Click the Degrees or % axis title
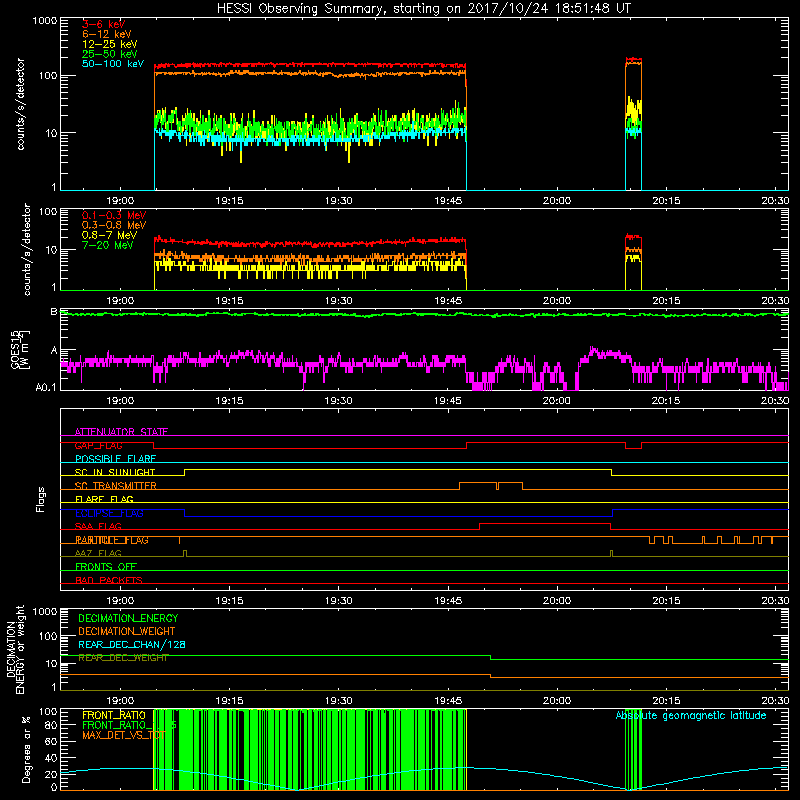 (26, 749)
